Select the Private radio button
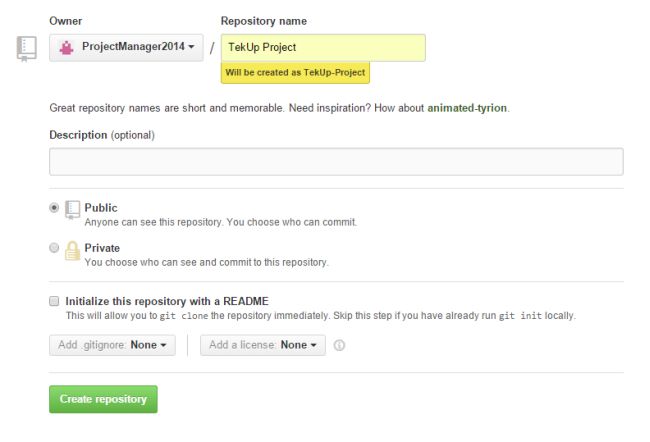This screenshot has width=650, height=442. pyautogui.click(x=54, y=248)
